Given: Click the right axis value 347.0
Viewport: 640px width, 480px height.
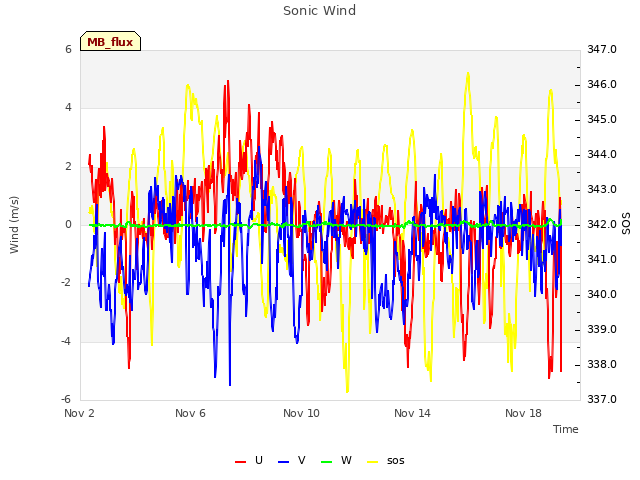Looking at the screenshot, I should click(x=602, y=49).
